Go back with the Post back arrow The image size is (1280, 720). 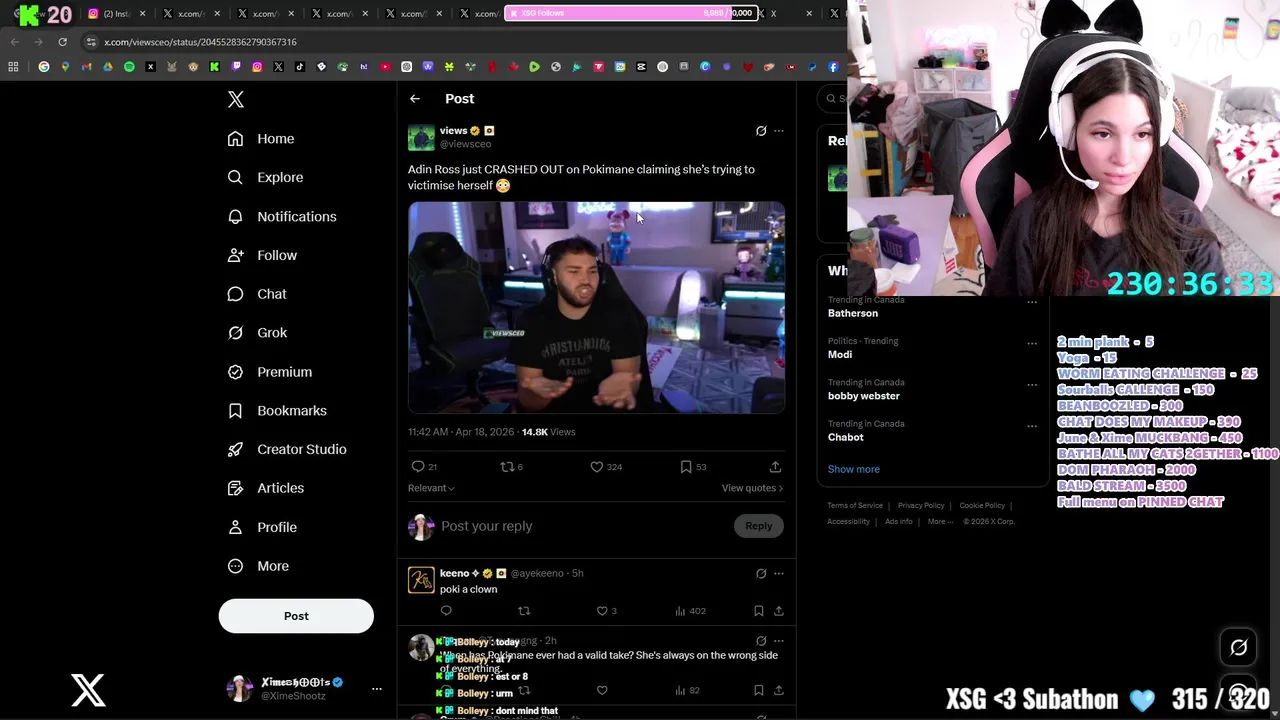[x=415, y=99]
